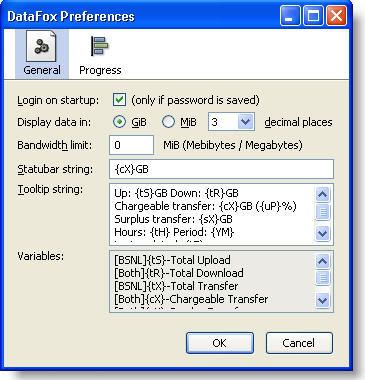The image size is (365, 380).
Task: Select the MiB radio button
Action: point(168,122)
